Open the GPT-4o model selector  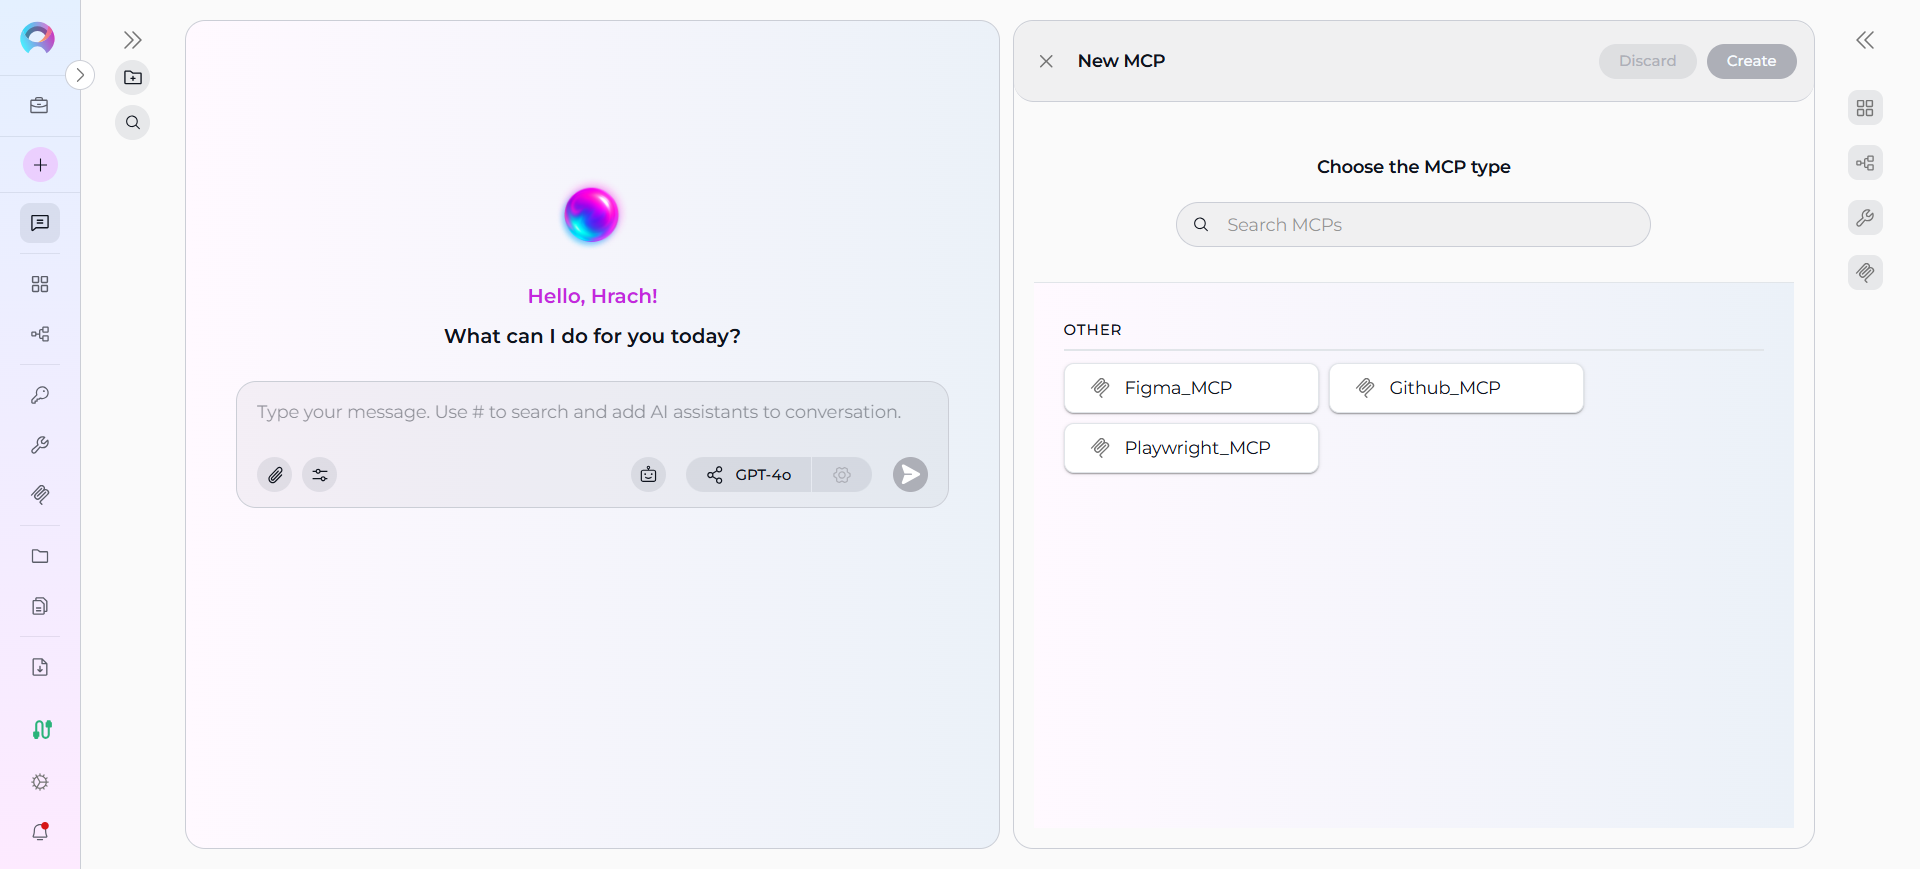point(750,475)
